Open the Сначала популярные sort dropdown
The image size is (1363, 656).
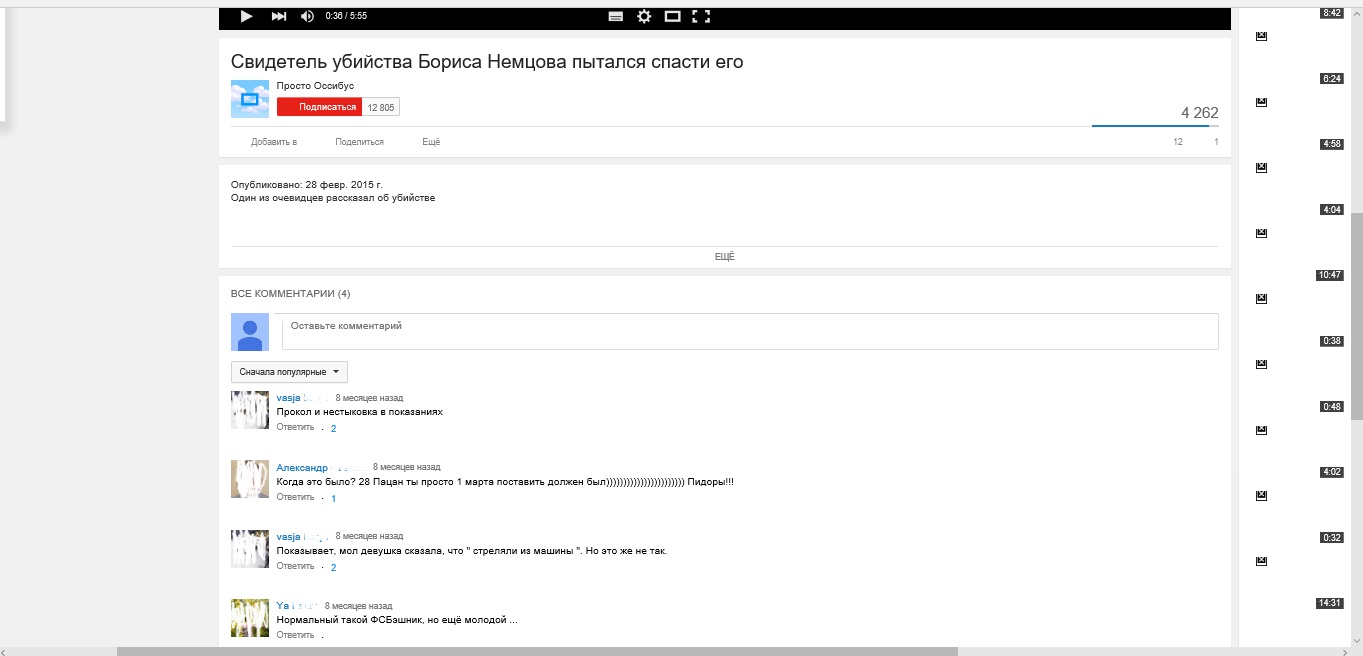pyautogui.click(x=289, y=372)
